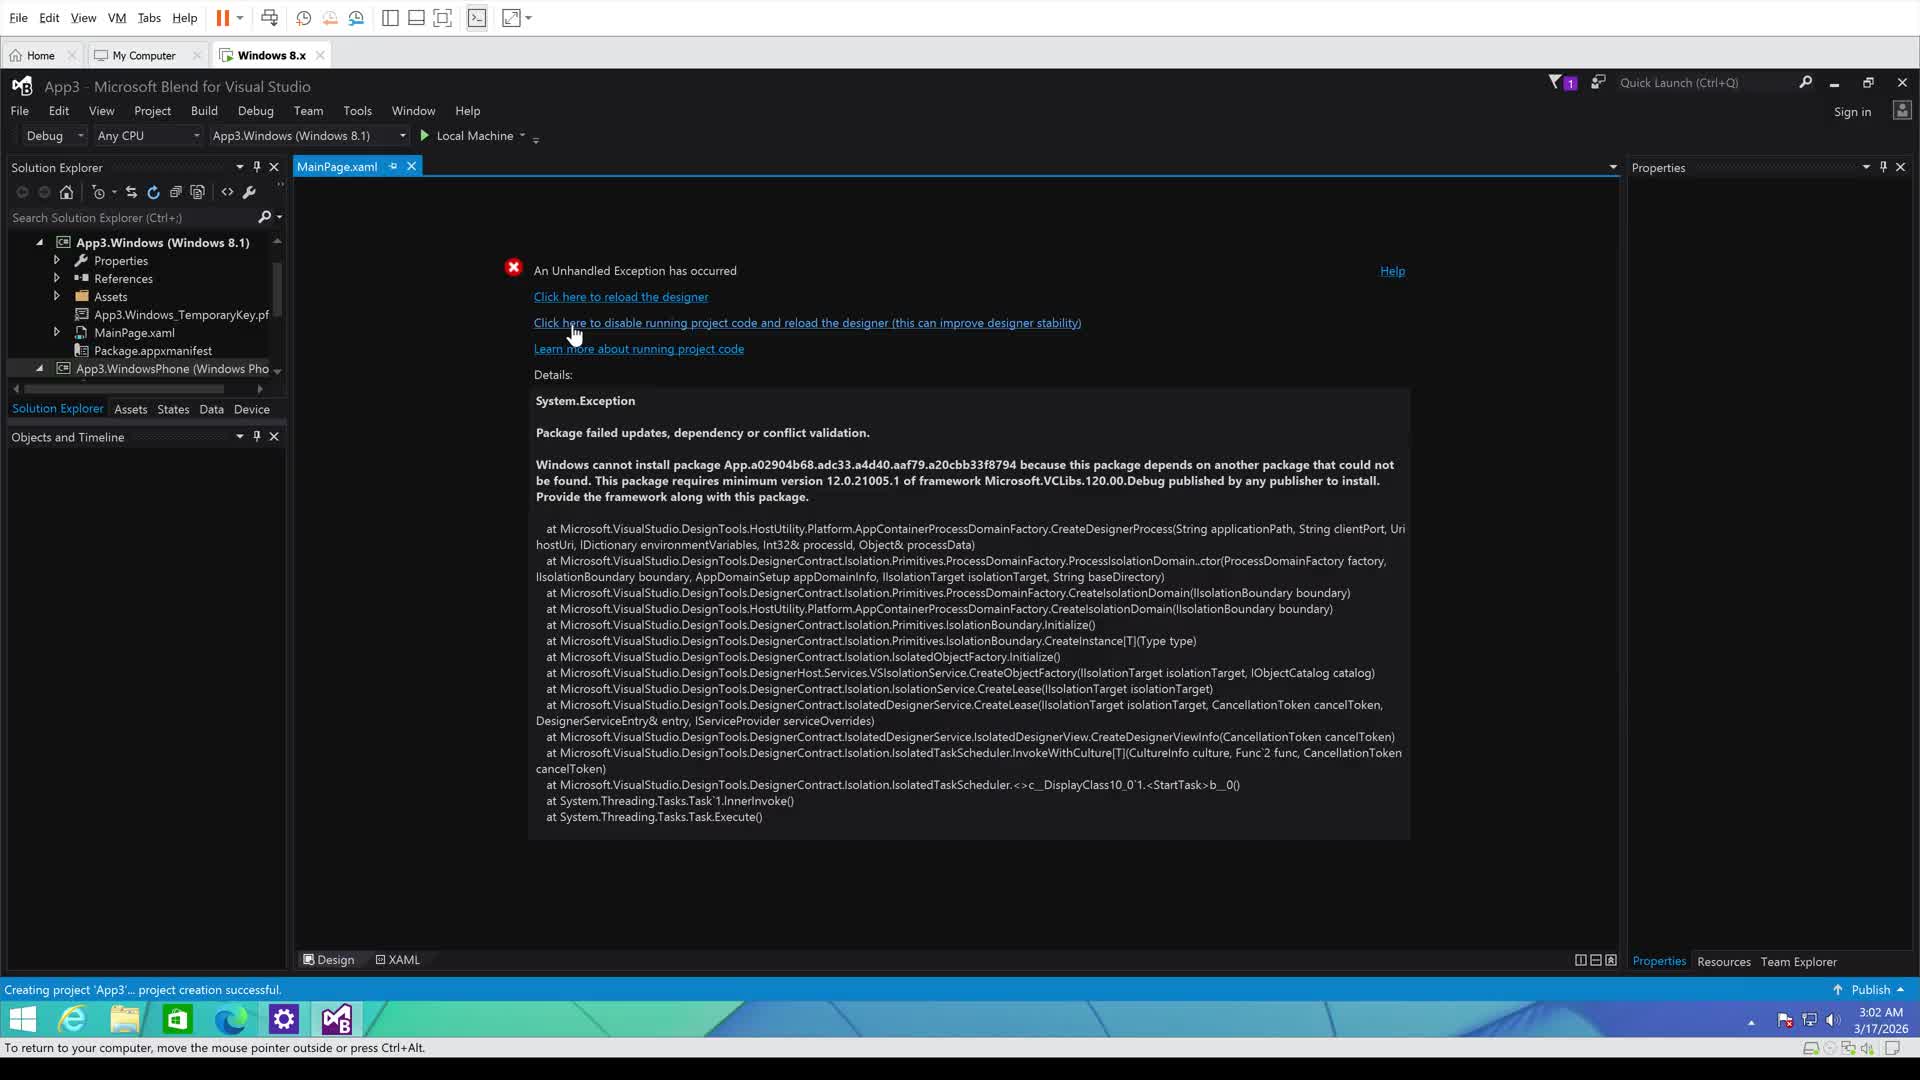Toggle pin on the MainPage.xaml tab
The width and height of the screenshot is (1920, 1080).
(393, 166)
